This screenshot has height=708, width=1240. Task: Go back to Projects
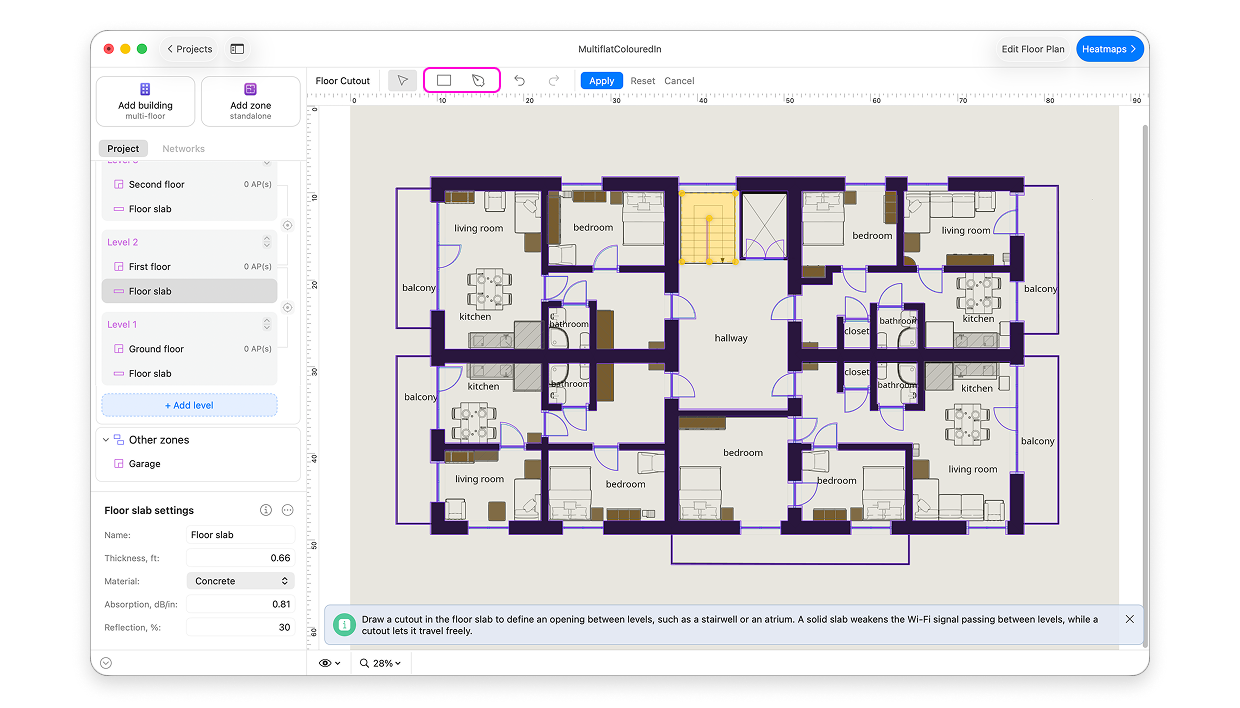coord(189,49)
